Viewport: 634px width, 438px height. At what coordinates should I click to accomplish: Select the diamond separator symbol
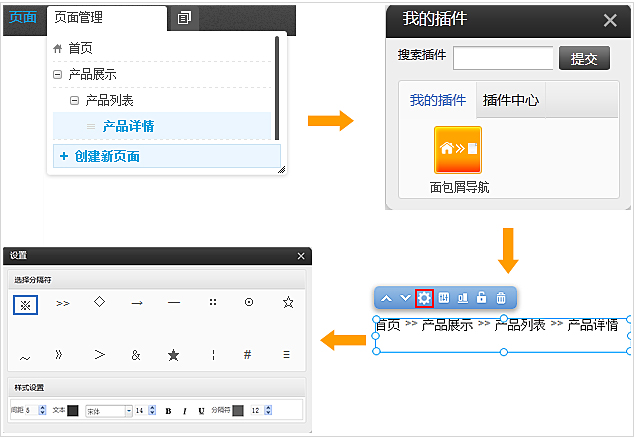(x=99, y=302)
